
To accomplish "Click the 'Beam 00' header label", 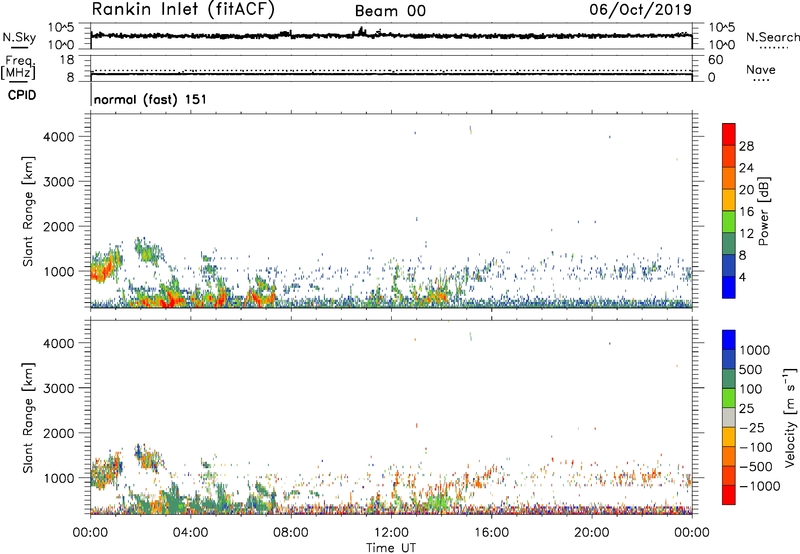I will pyautogui.click(x=390, y=11).
